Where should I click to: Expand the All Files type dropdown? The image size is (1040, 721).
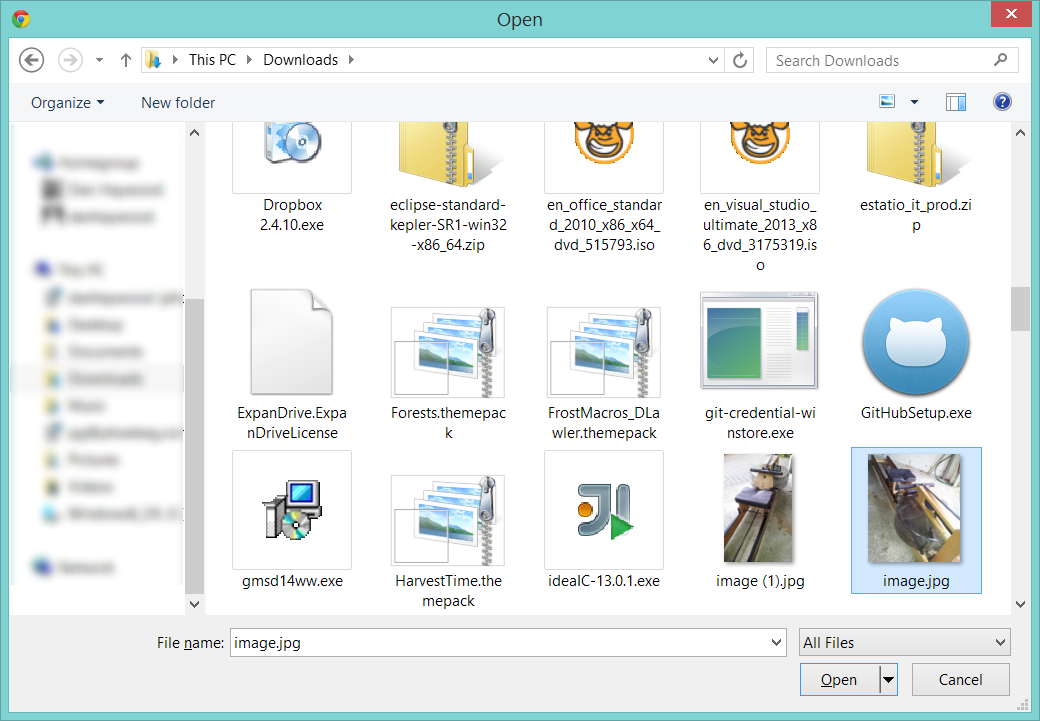pos(905,642)
